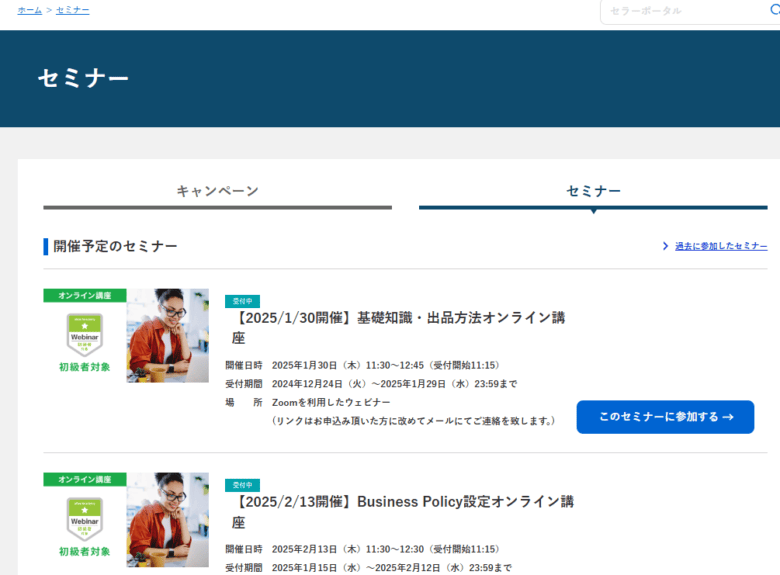Go to ホーム via the breadcrumb

[x=29, y=10]
